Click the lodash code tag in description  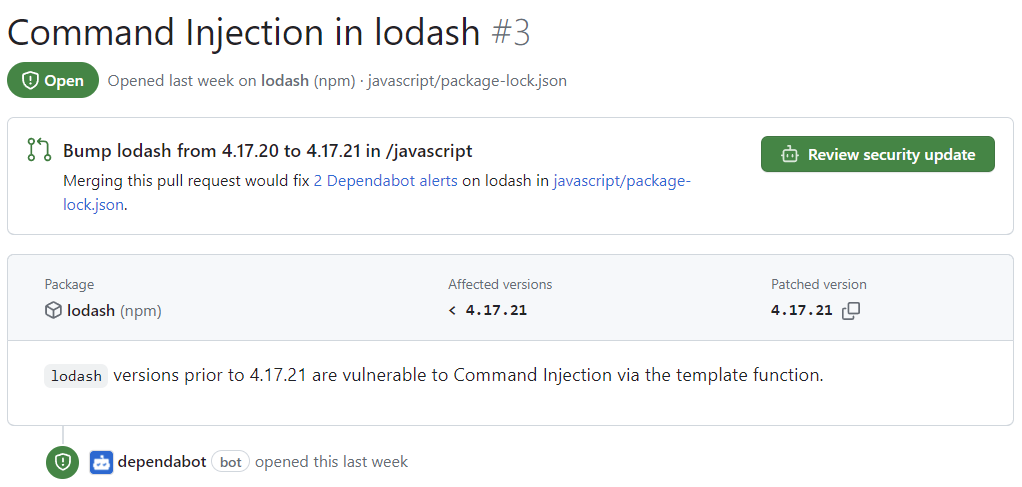click(76, 376)
